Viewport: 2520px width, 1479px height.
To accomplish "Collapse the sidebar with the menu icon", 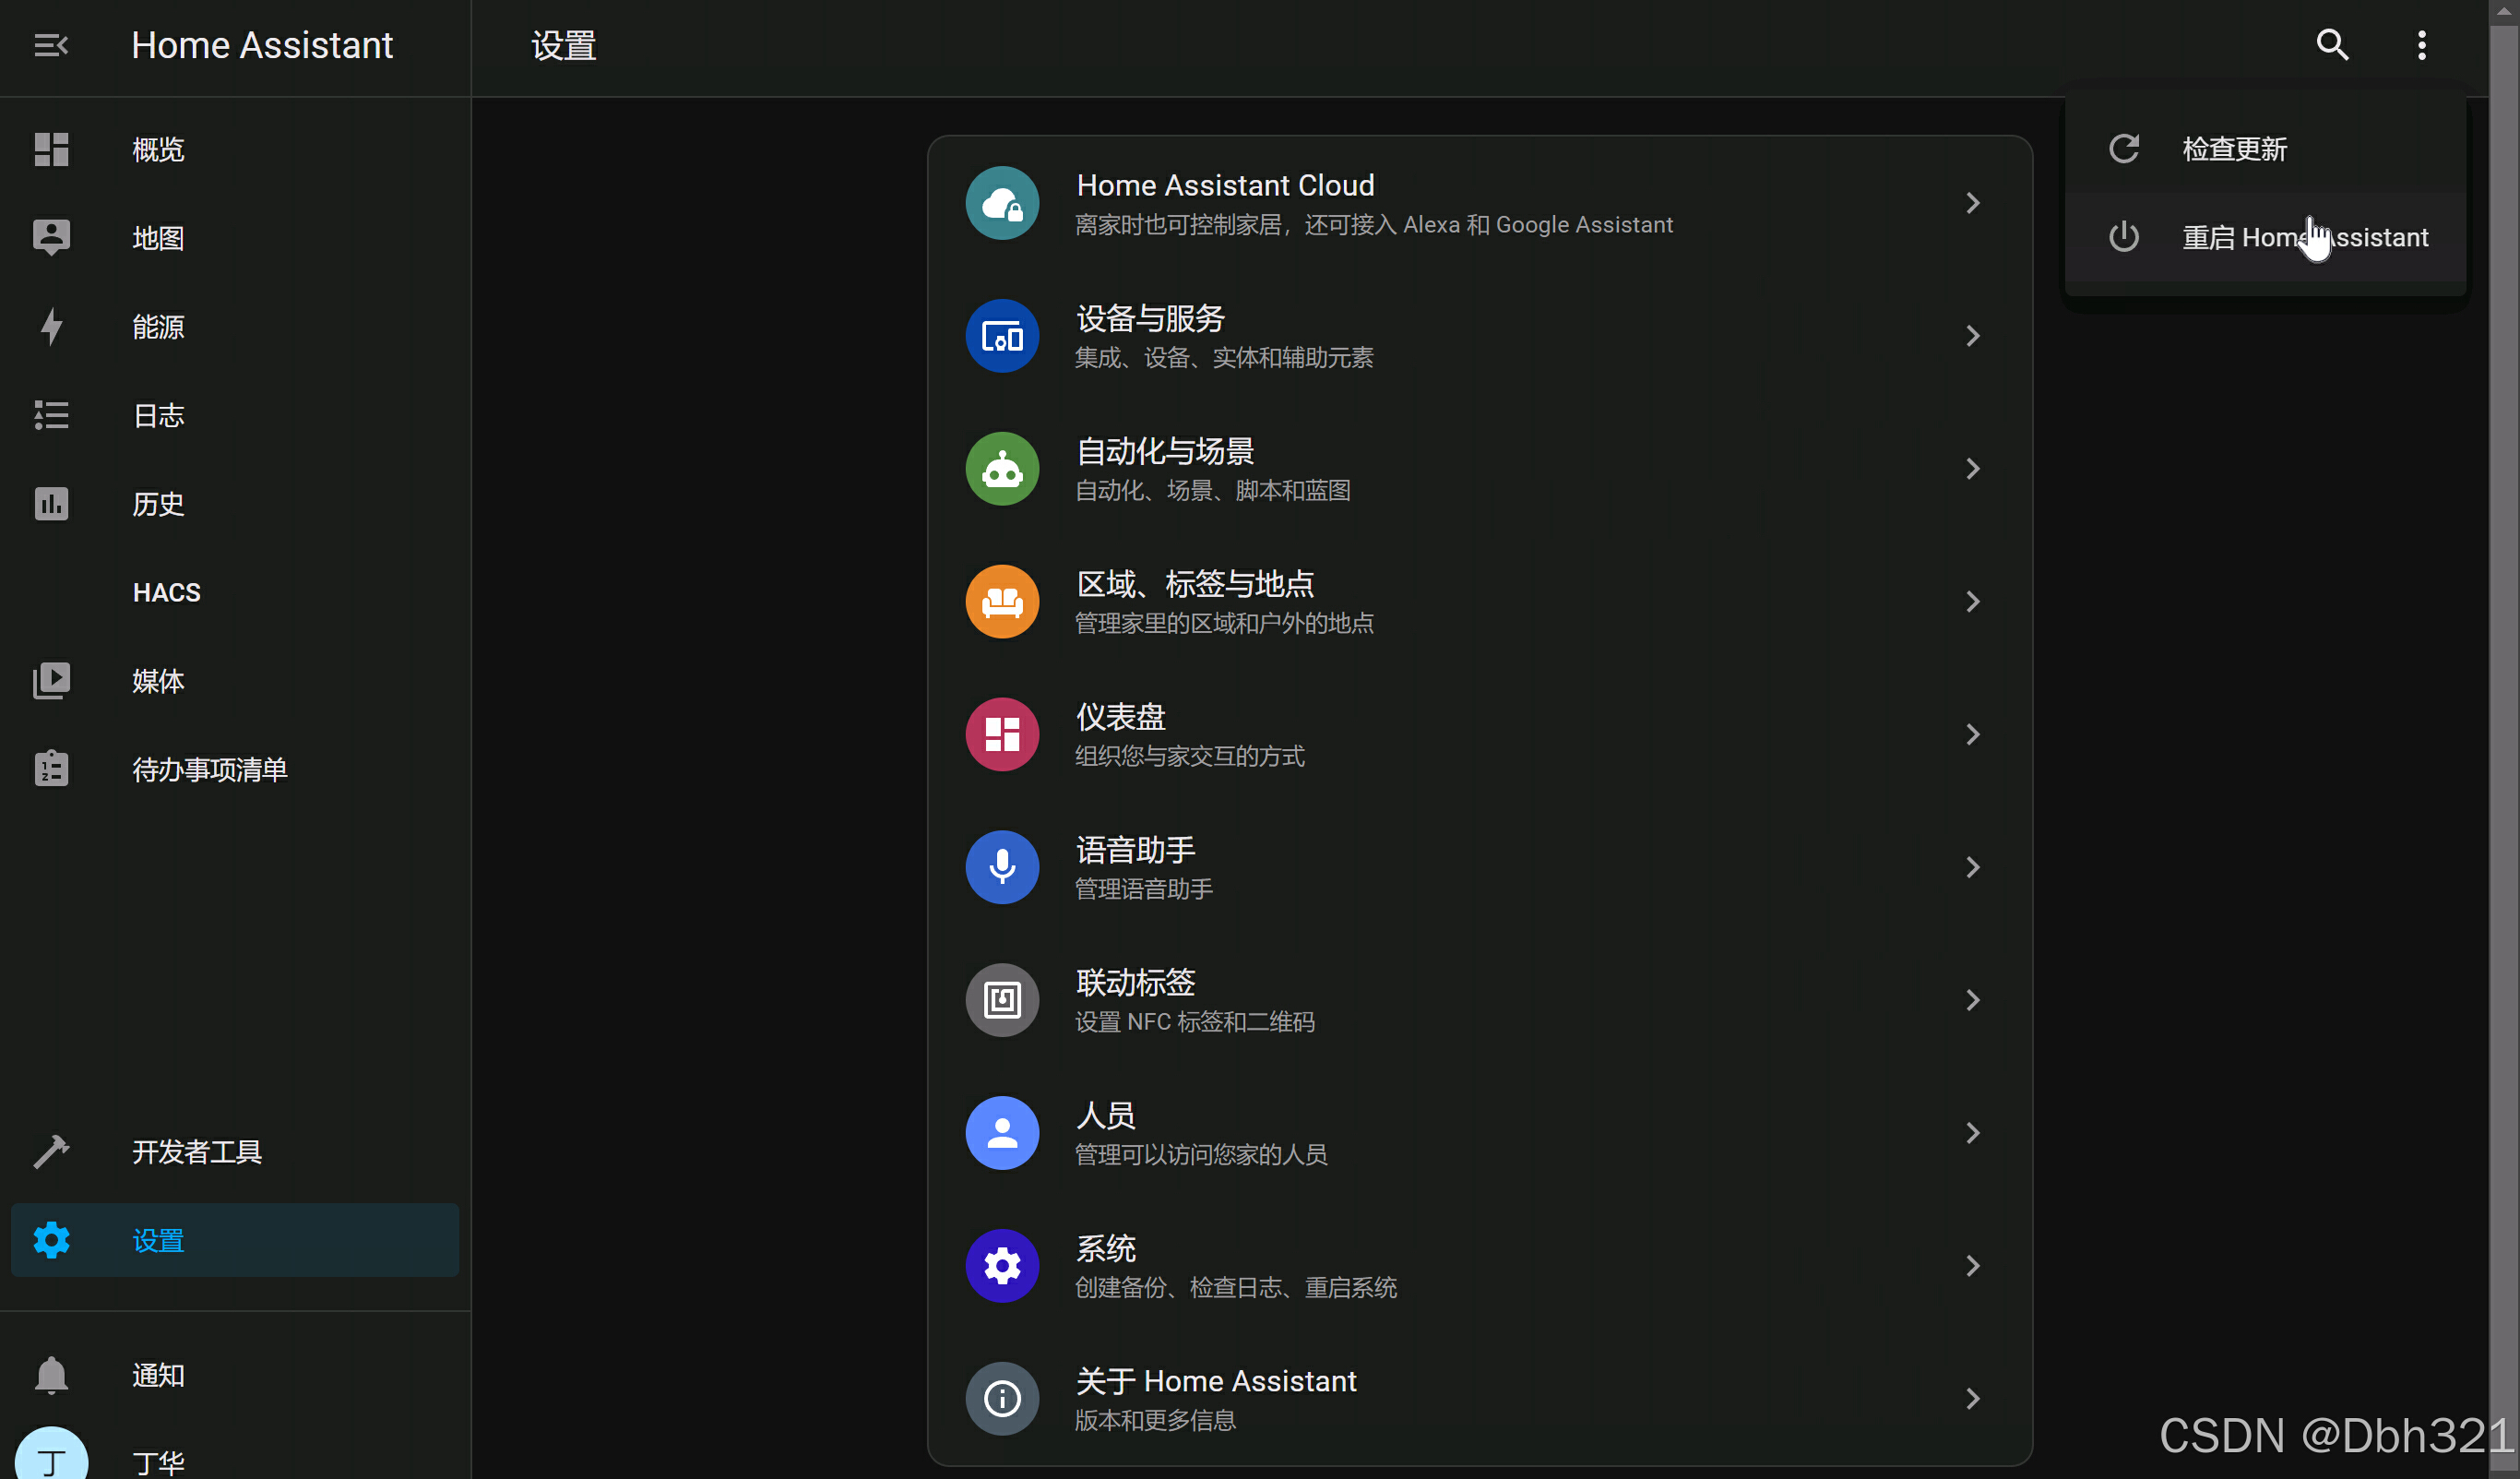I will click(x=50, y=45).
